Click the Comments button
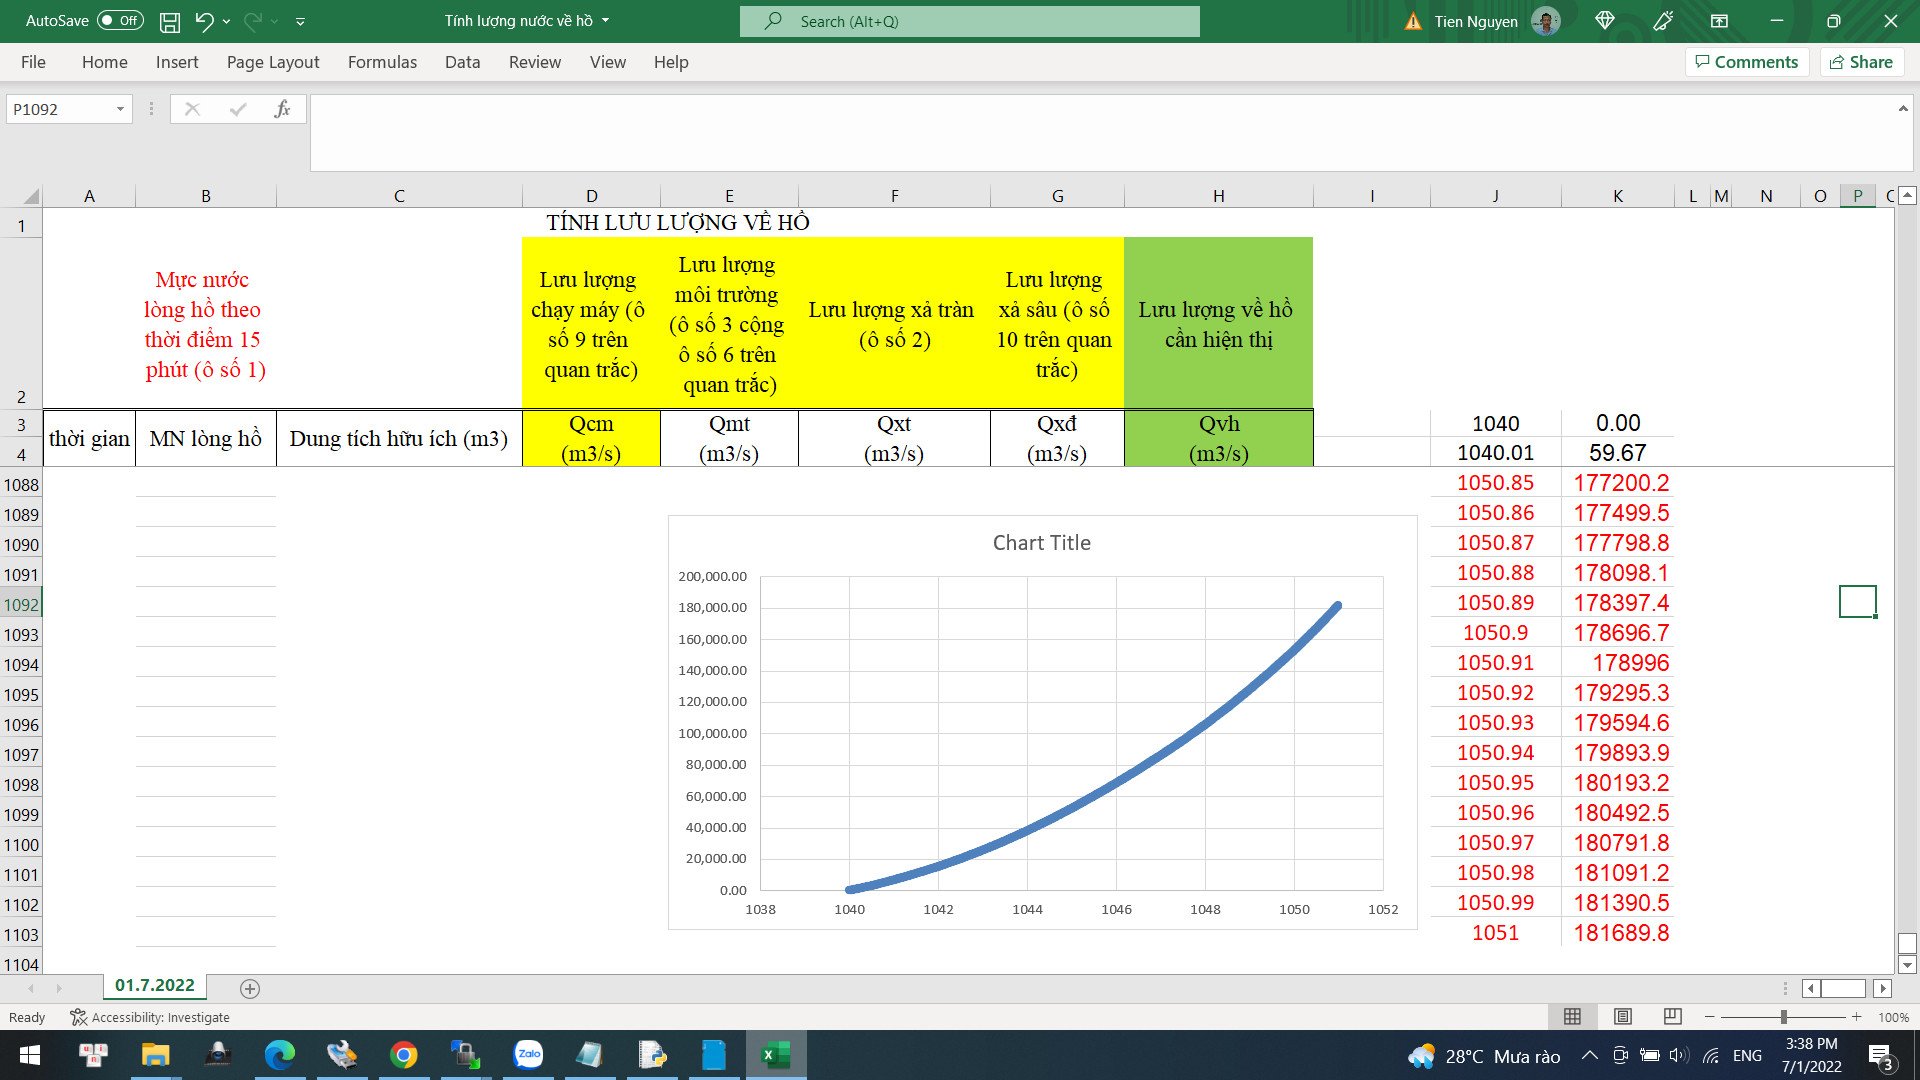The image size is (1920, 1080). 1746,62
